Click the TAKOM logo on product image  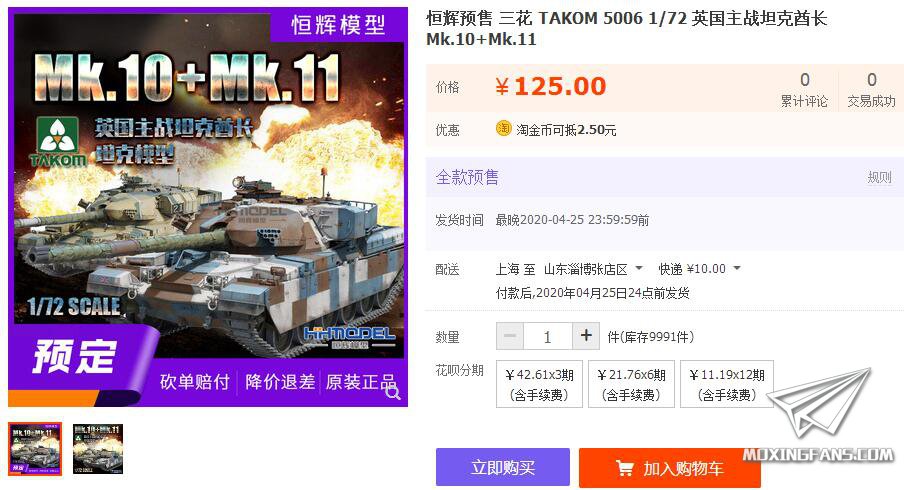58,142
